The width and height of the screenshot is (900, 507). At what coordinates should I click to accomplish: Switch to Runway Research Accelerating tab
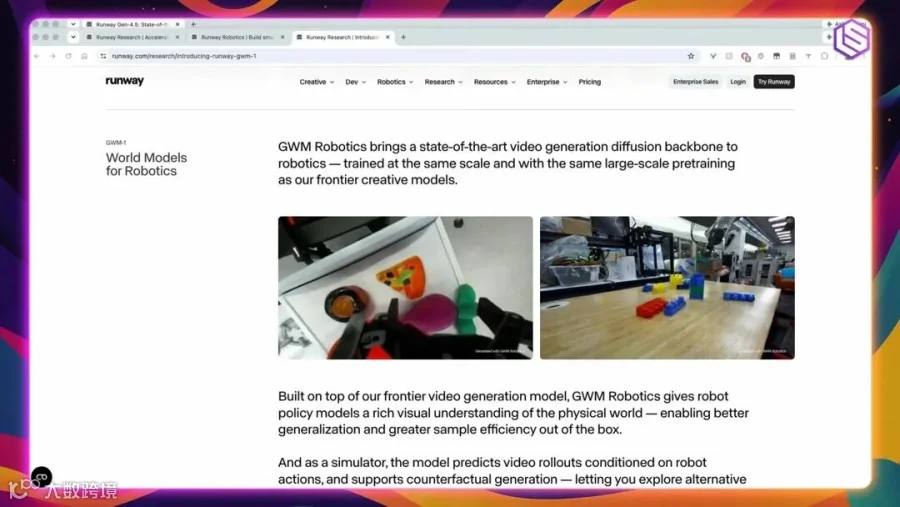click(x=131, y=37)
